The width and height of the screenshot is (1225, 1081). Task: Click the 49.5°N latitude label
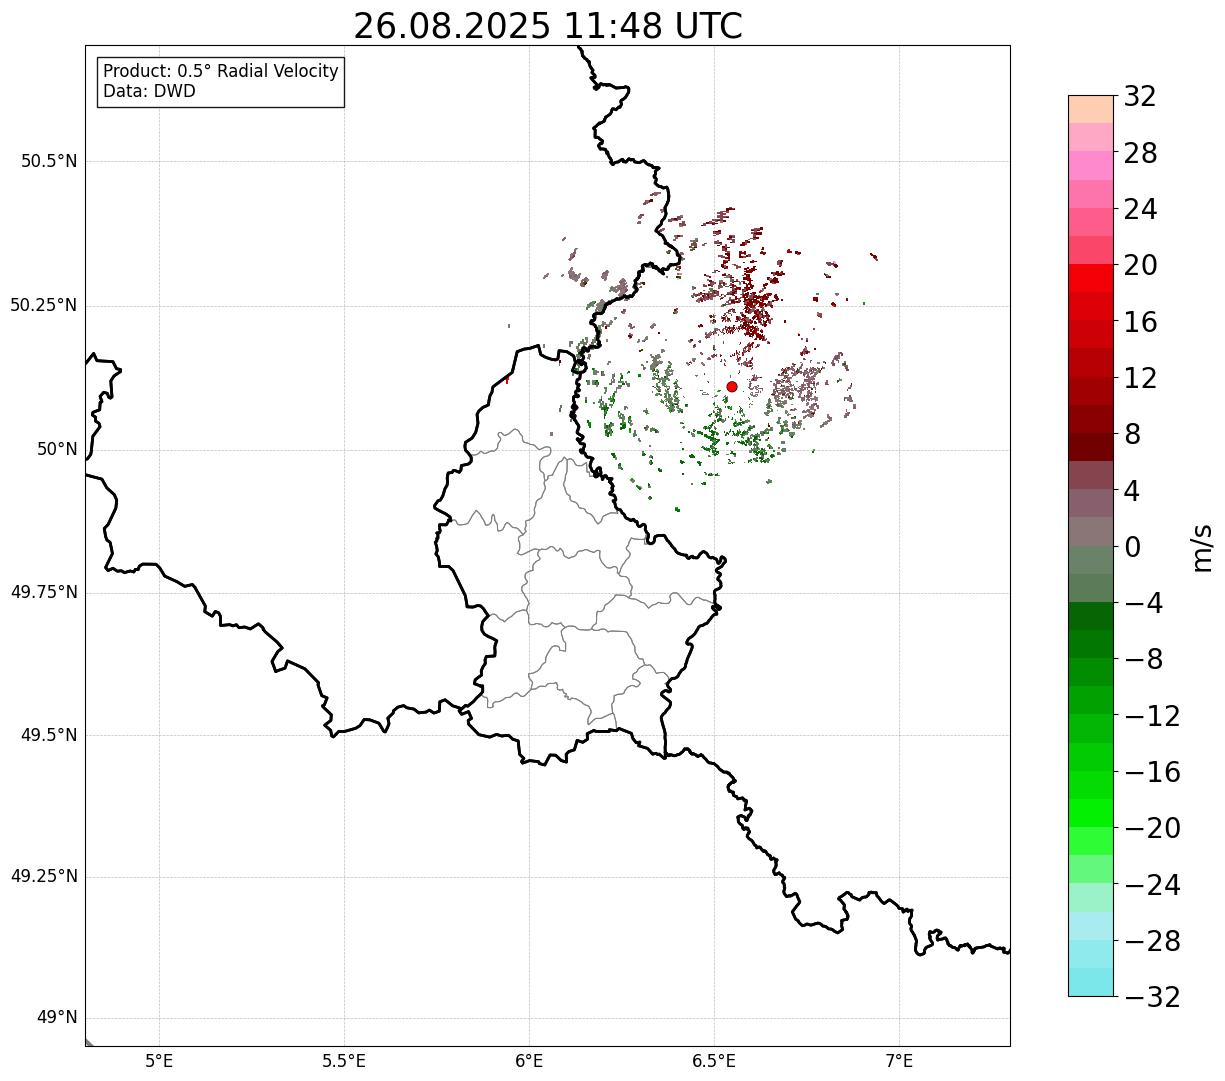49,735
